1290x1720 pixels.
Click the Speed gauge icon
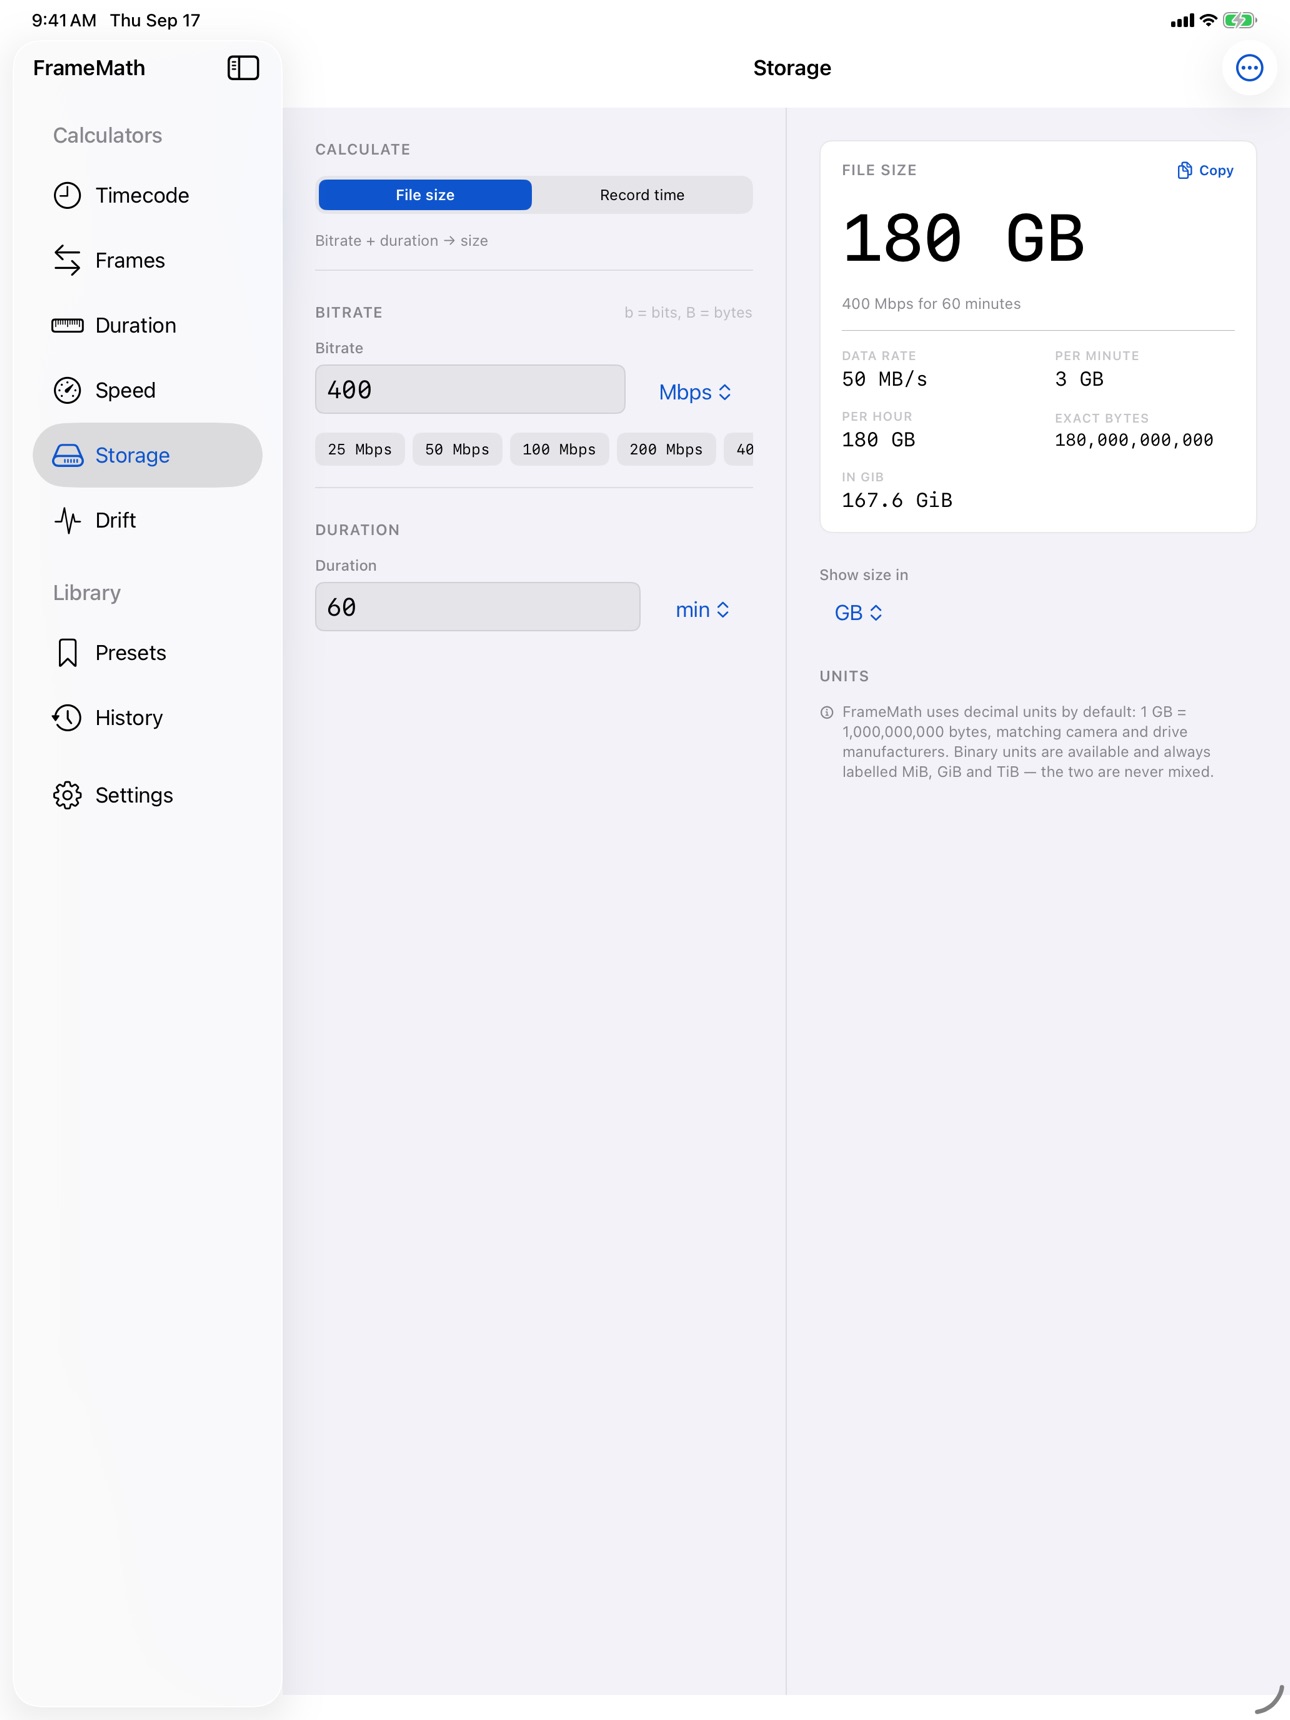pos(67,390)
